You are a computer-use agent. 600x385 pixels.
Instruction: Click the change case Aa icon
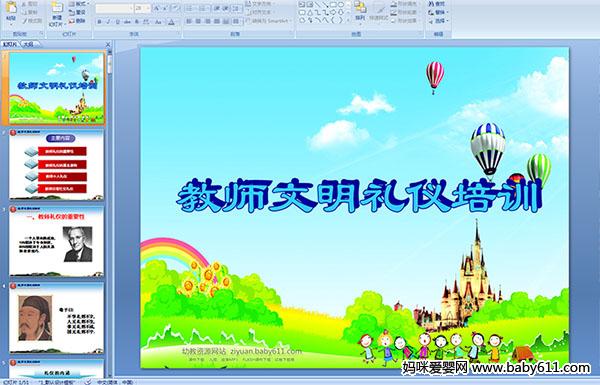pyautogui.click(x=158, y=22)
